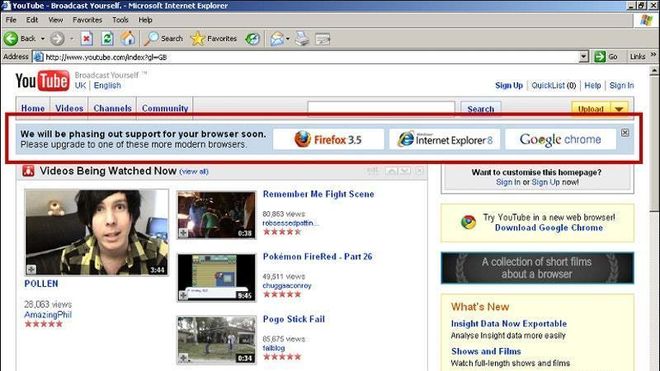Expand the Back button history dropdown
Viewport: 660px width, 371px height.
[x=43, y=39]
